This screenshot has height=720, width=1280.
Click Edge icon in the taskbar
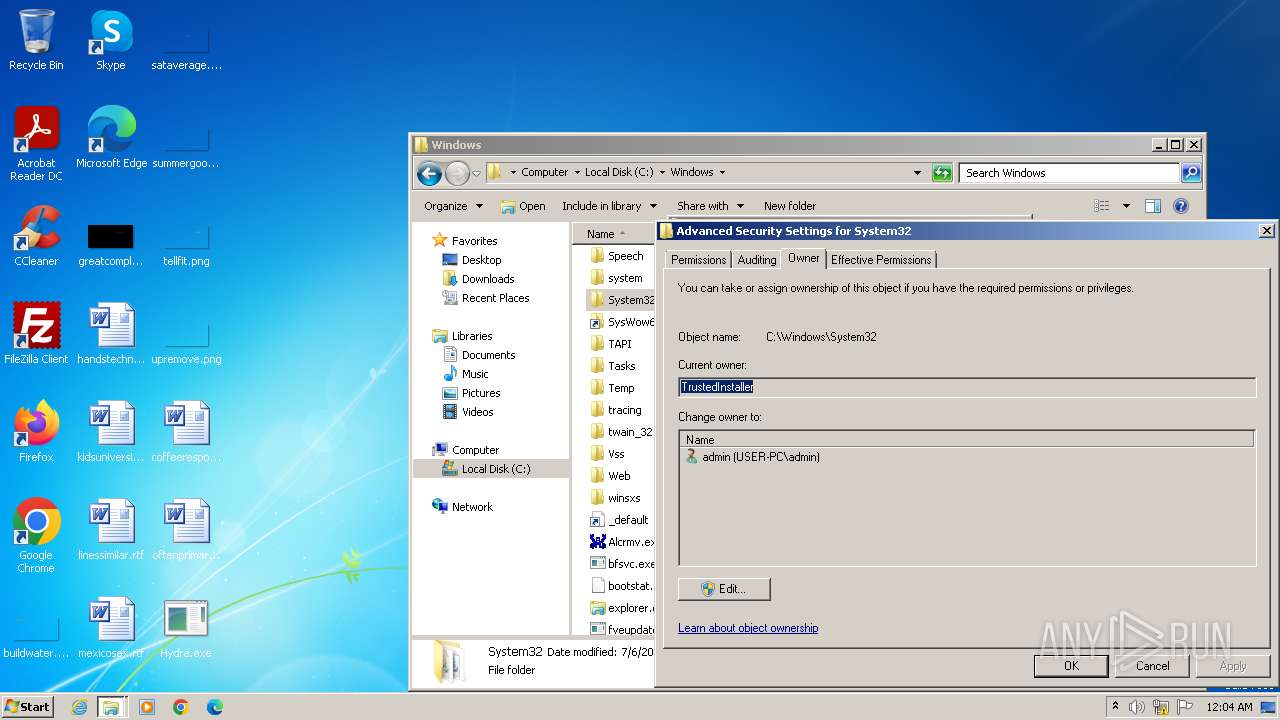215,707
